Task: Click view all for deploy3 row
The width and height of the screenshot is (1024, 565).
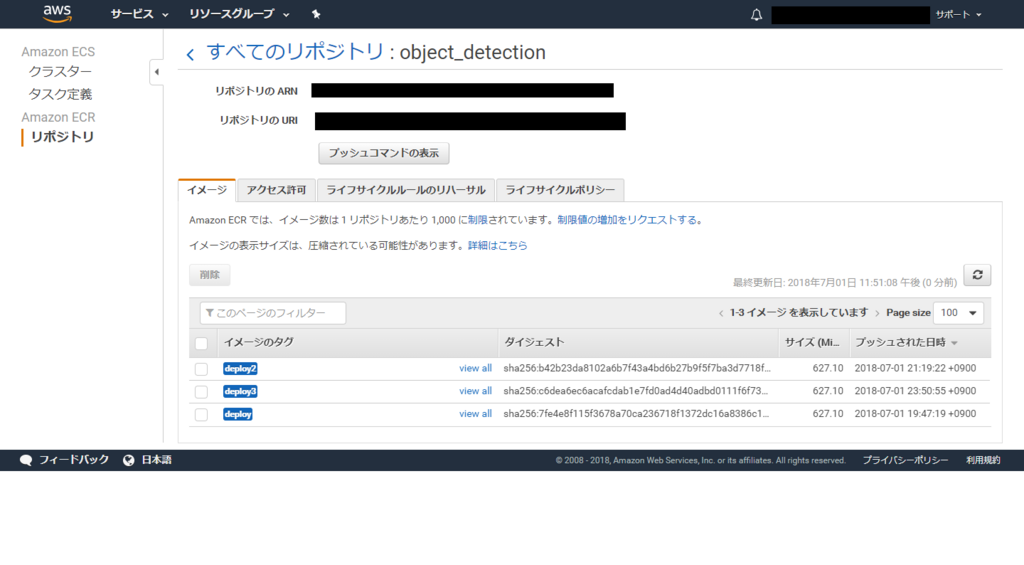Action: tap(475, 391)
